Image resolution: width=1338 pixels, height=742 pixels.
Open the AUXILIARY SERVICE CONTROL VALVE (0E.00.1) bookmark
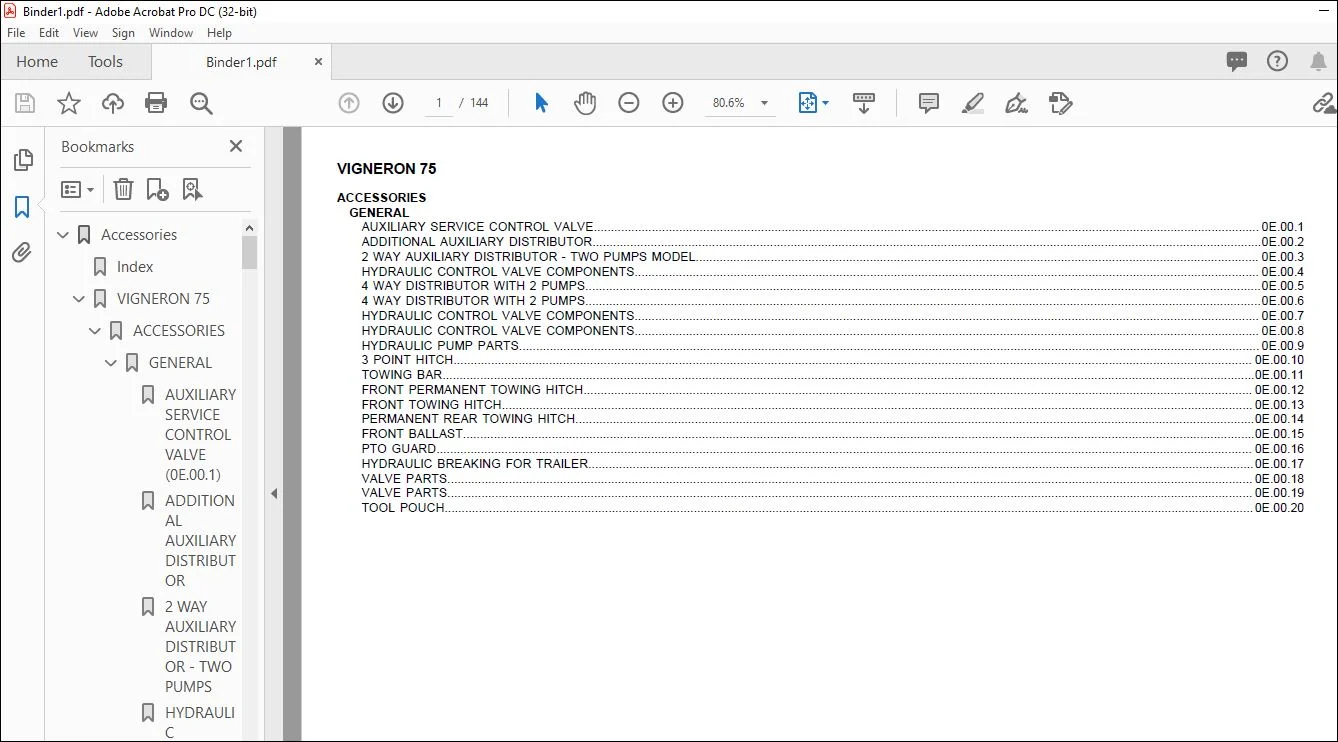pyautogui.click(x=200, y=435)
